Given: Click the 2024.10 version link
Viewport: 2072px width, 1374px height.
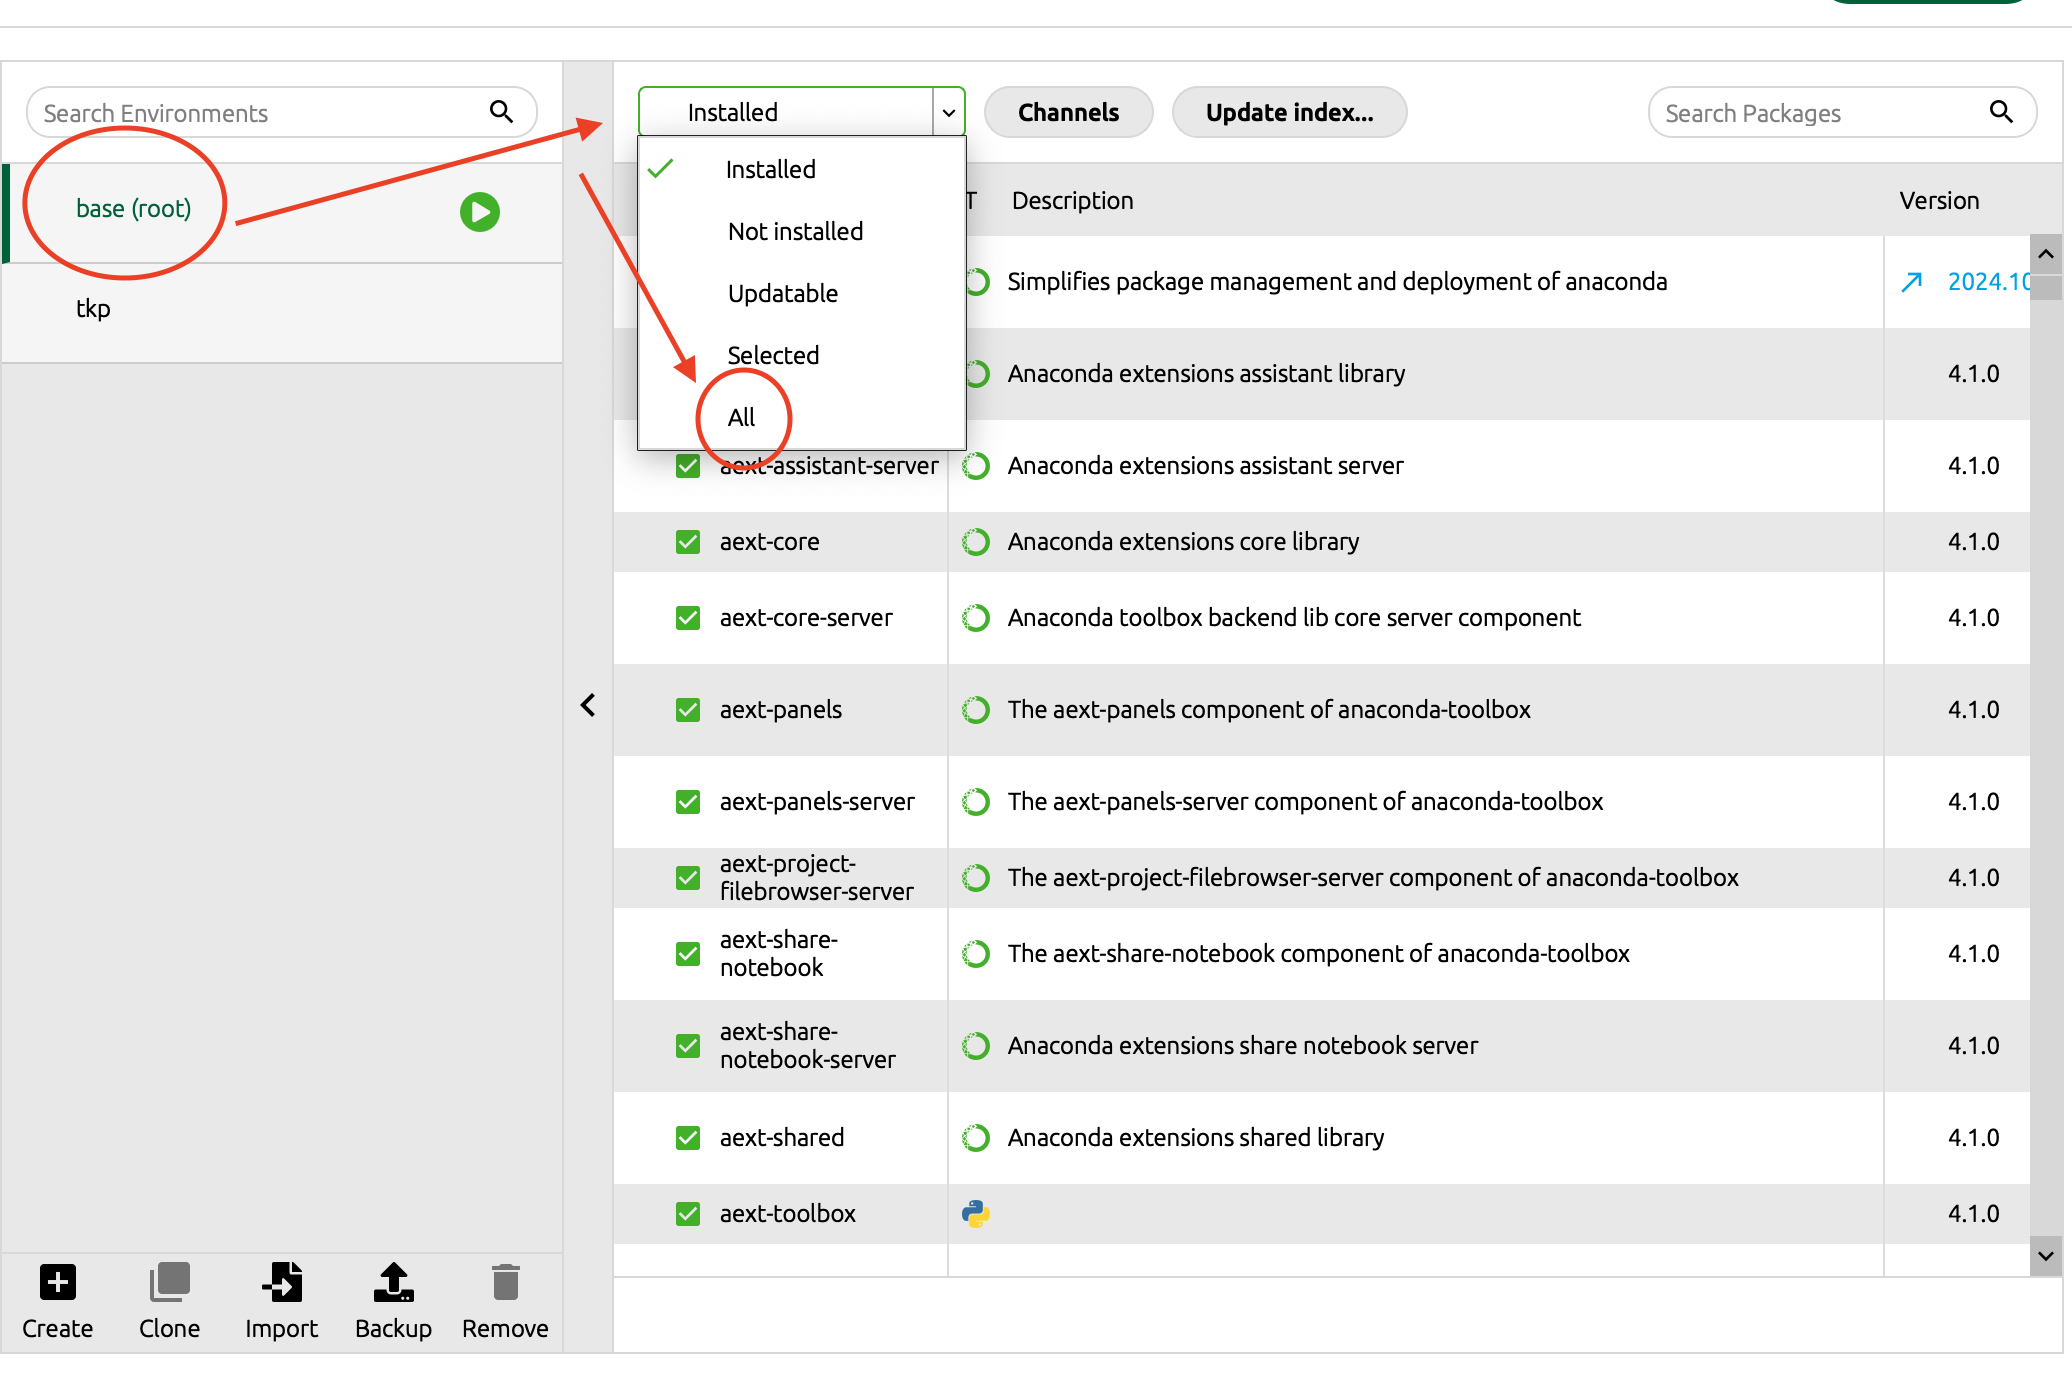Looking at the screenshot, I should (1988, 282).
